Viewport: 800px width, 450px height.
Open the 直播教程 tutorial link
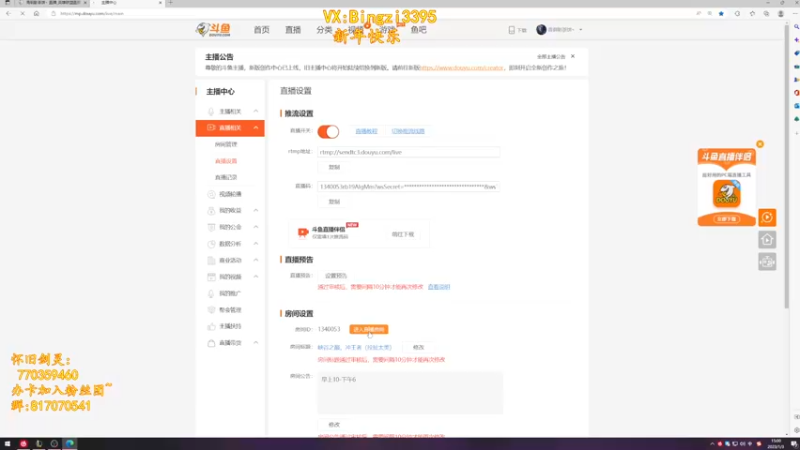tap(366, 131)
